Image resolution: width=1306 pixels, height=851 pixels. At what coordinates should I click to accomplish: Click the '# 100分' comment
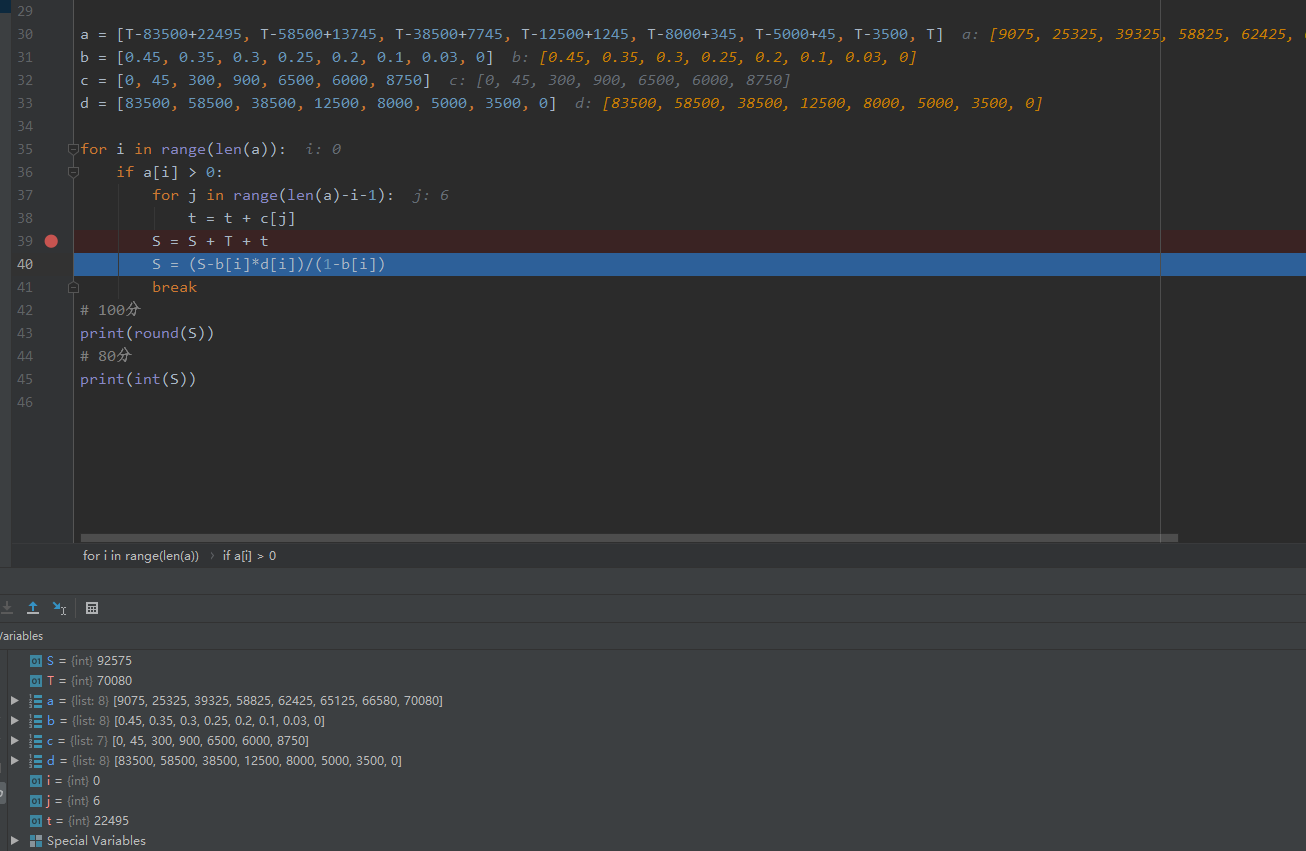coord(110,310)
